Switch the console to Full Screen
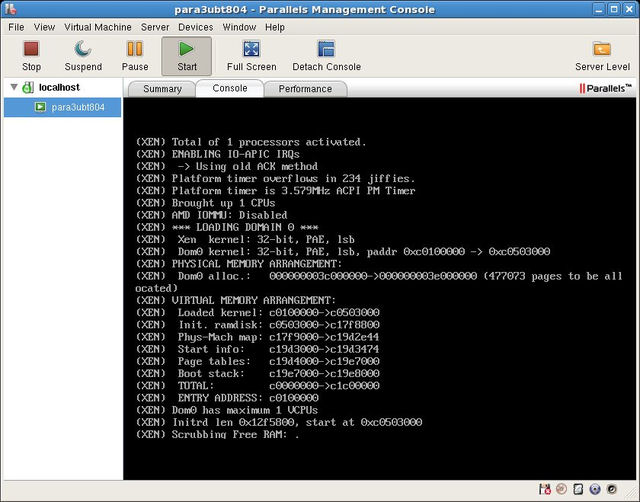Screen dimensions: 640x502 [251, 56]
